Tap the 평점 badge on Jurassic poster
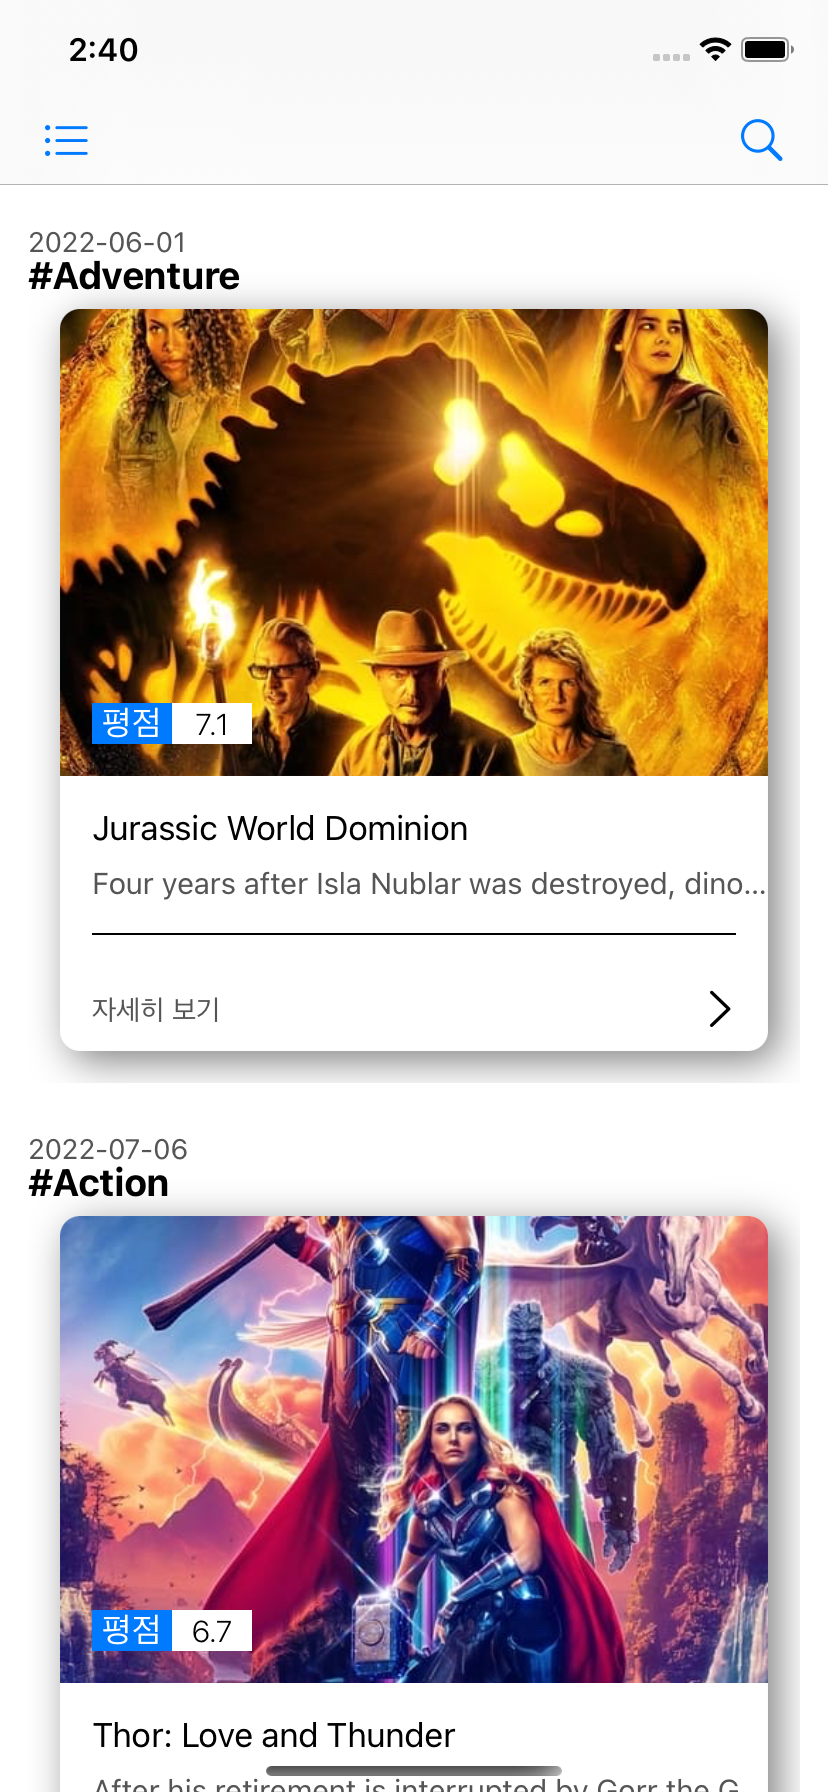 pos(132,723)
